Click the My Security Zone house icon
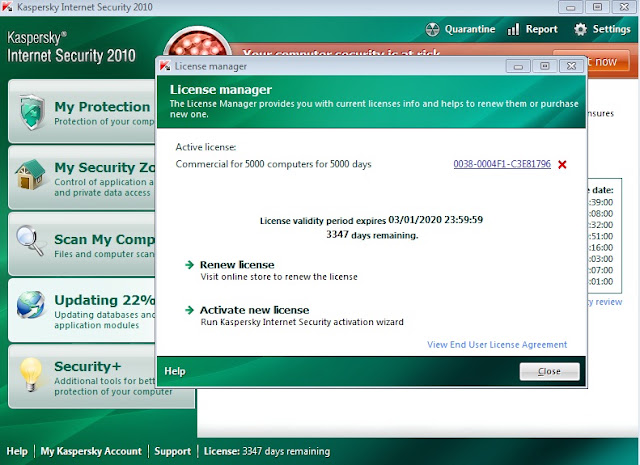This screenshot has height=465, width=640. click(x=30, y=175)
